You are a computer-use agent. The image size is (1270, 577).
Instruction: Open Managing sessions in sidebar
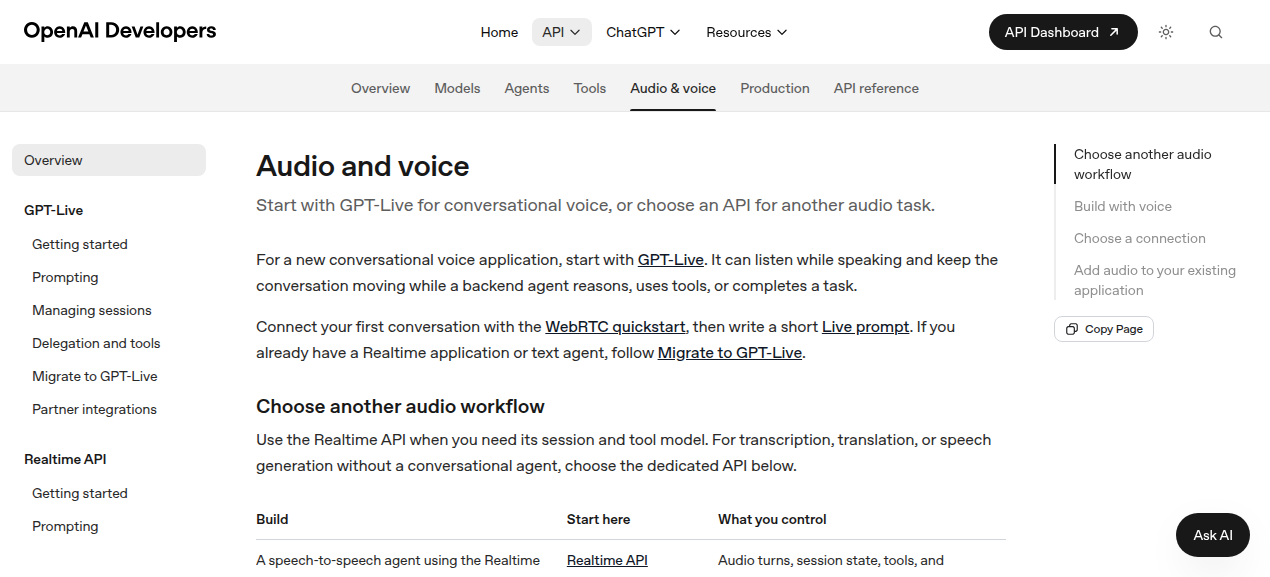pos(92,310)
